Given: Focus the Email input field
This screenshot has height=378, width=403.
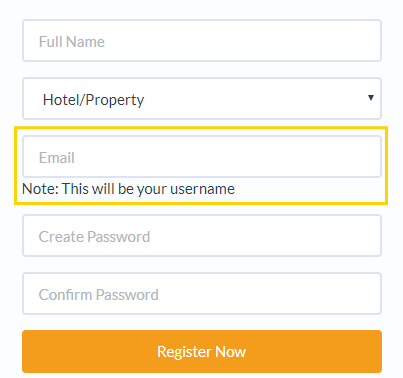Looking at the screenshot, I should (202, 157).
